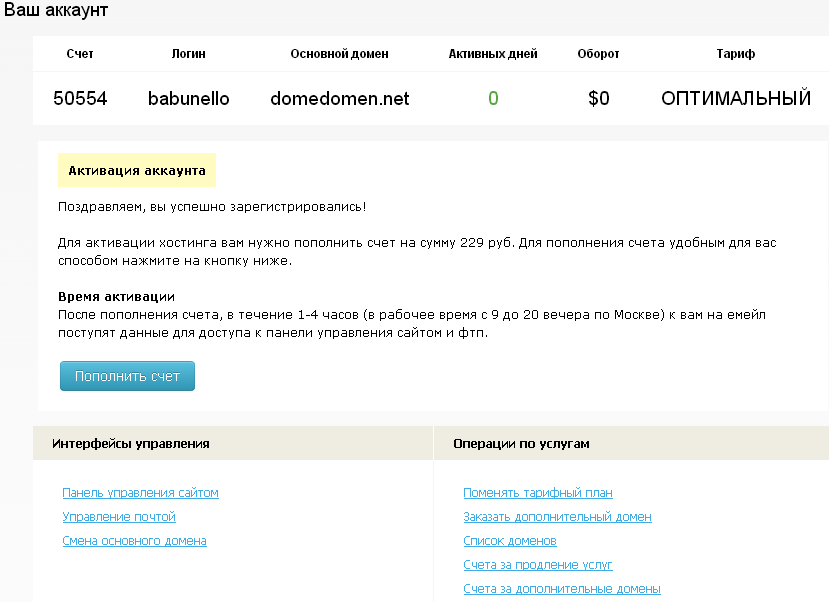The width and height of the screenshot is (829, 602).
Task: Click the Время активации subheading
Action: click(116, 297)
